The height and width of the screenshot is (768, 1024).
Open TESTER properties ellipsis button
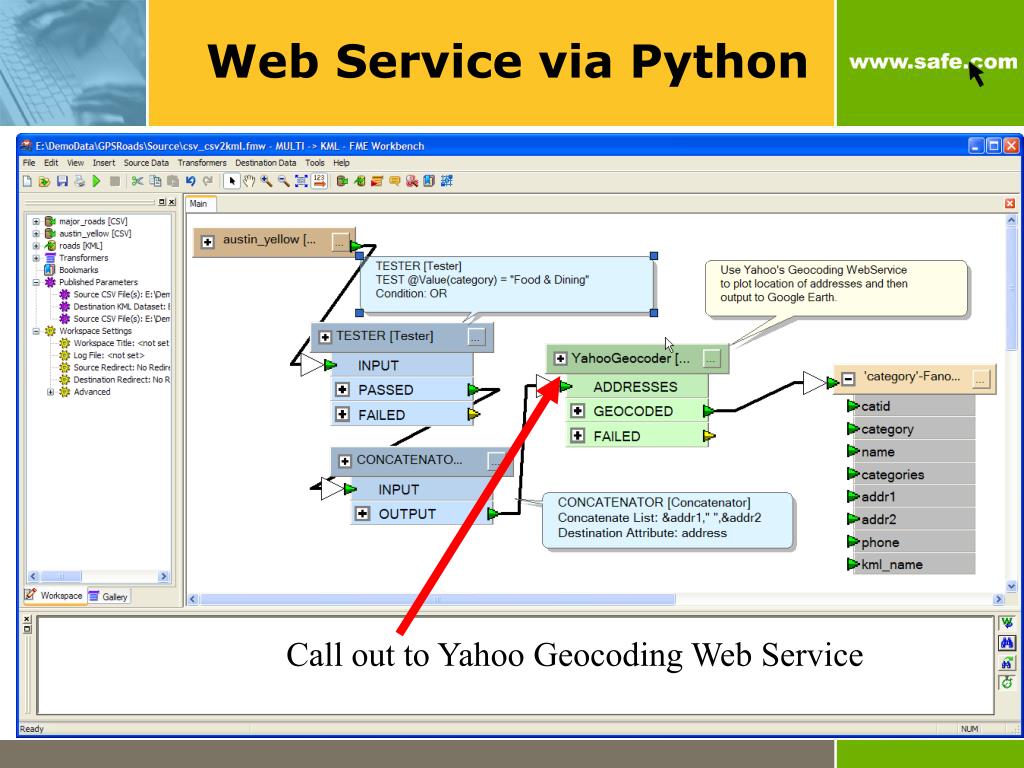(477, 337)
